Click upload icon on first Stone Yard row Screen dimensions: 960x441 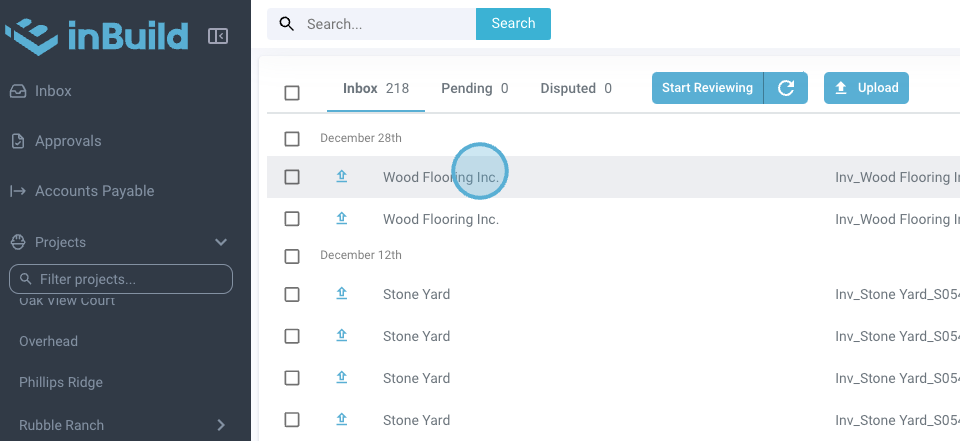(341, 294)
